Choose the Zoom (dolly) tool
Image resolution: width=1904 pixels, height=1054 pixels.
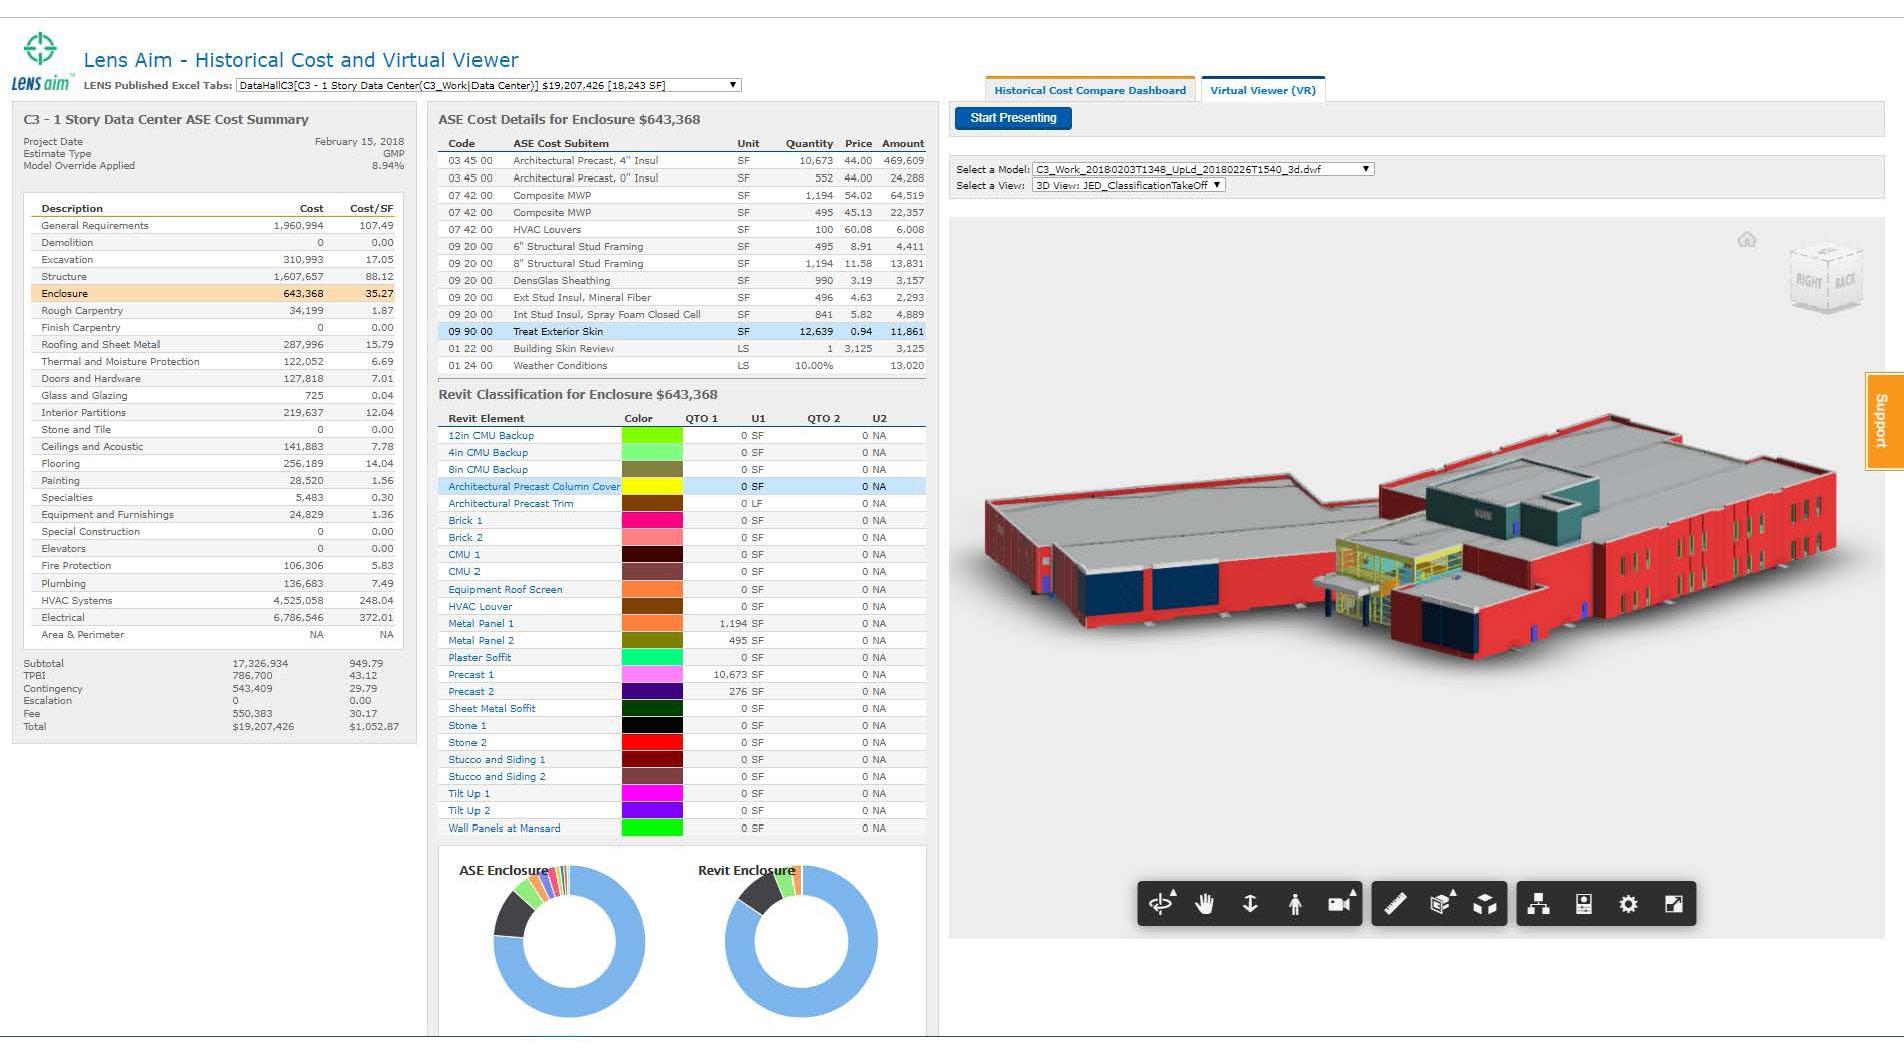pos(1250,904)
